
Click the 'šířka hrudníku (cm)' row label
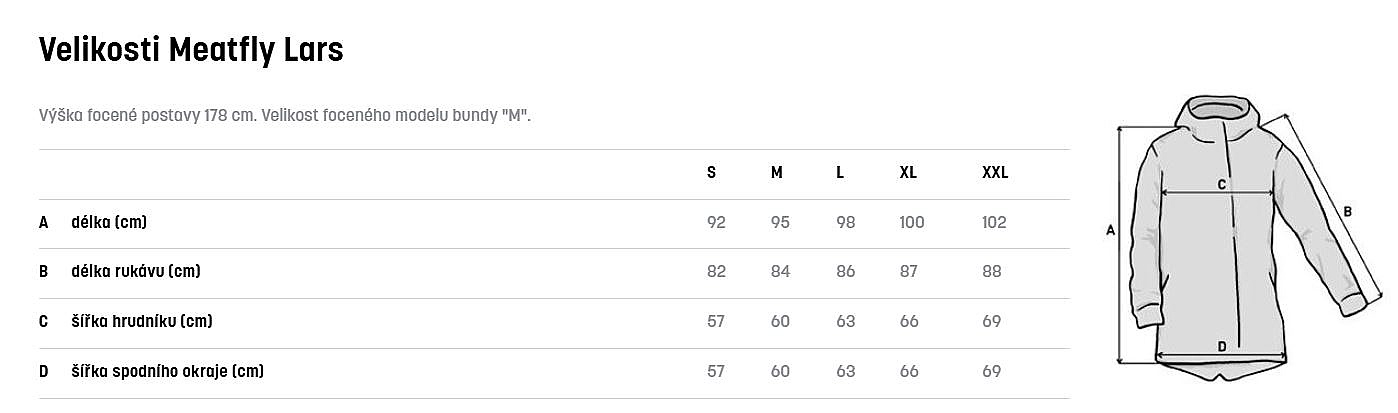point(142,321)
